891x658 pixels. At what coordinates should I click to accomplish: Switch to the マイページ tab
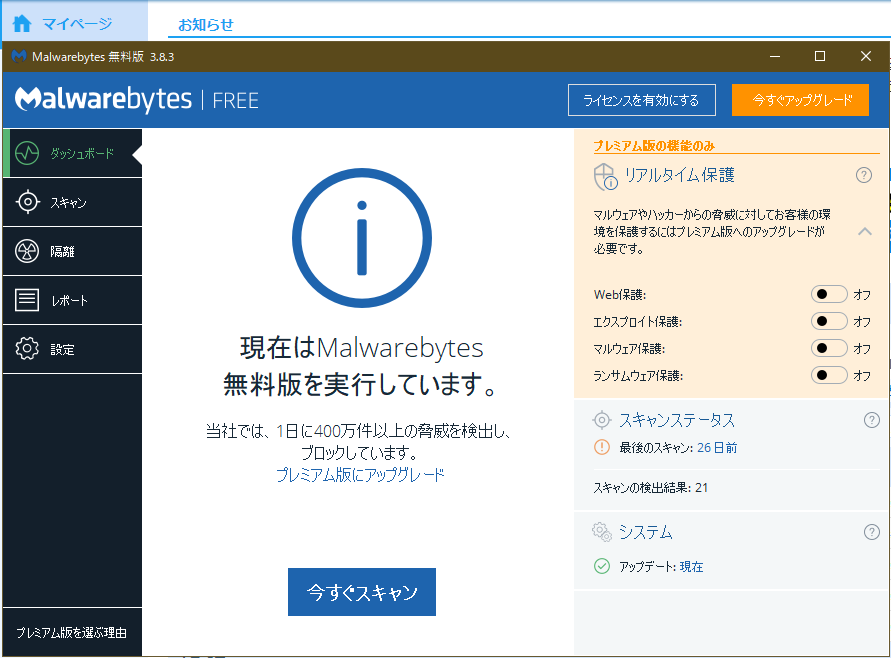point(74,22)
